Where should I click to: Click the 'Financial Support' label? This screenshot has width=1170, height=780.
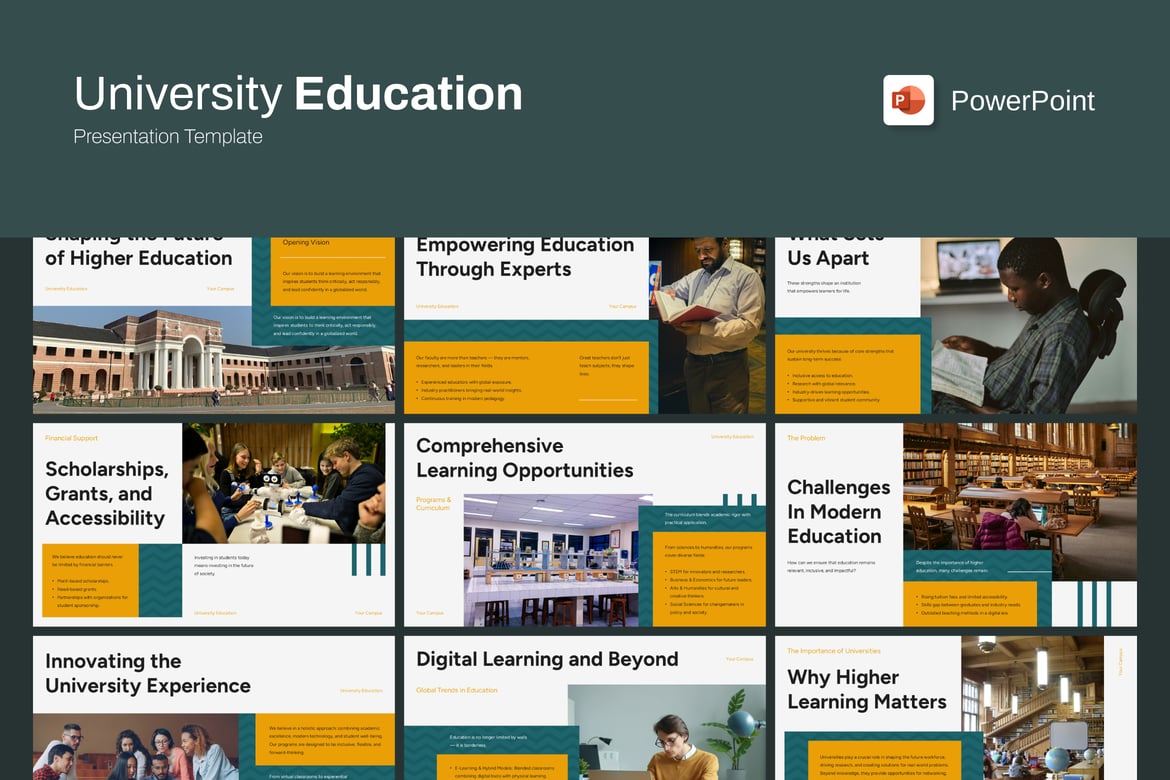pyautogui.click(x=71, y=438)
